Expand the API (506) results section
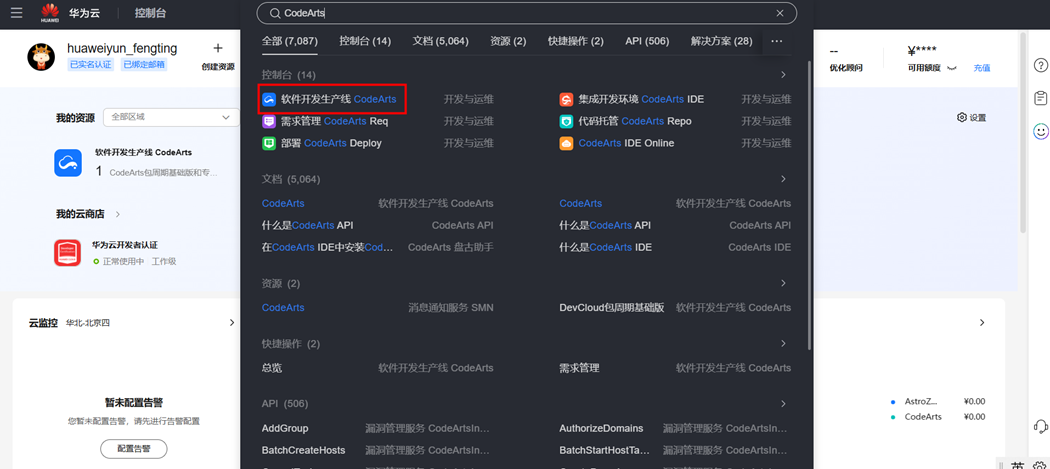The height and width of the screenshot is (469, 1050). click(783, 404)
